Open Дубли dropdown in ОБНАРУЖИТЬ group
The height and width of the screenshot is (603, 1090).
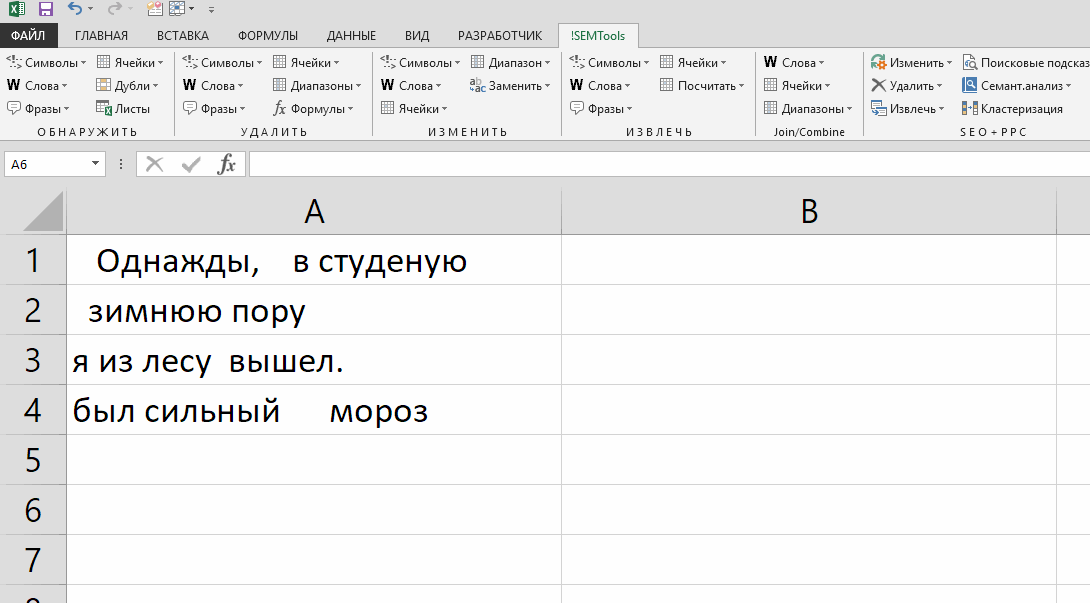[x=127, y=86]
